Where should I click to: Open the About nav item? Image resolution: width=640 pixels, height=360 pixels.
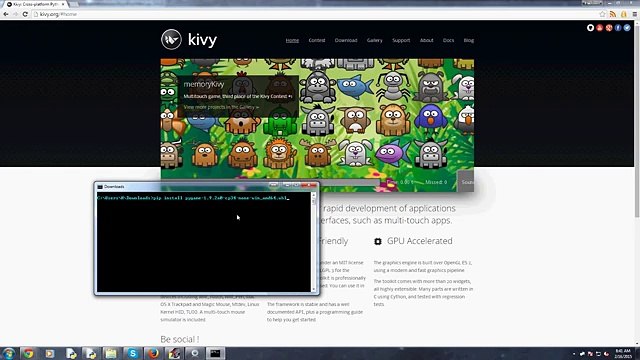427,40
